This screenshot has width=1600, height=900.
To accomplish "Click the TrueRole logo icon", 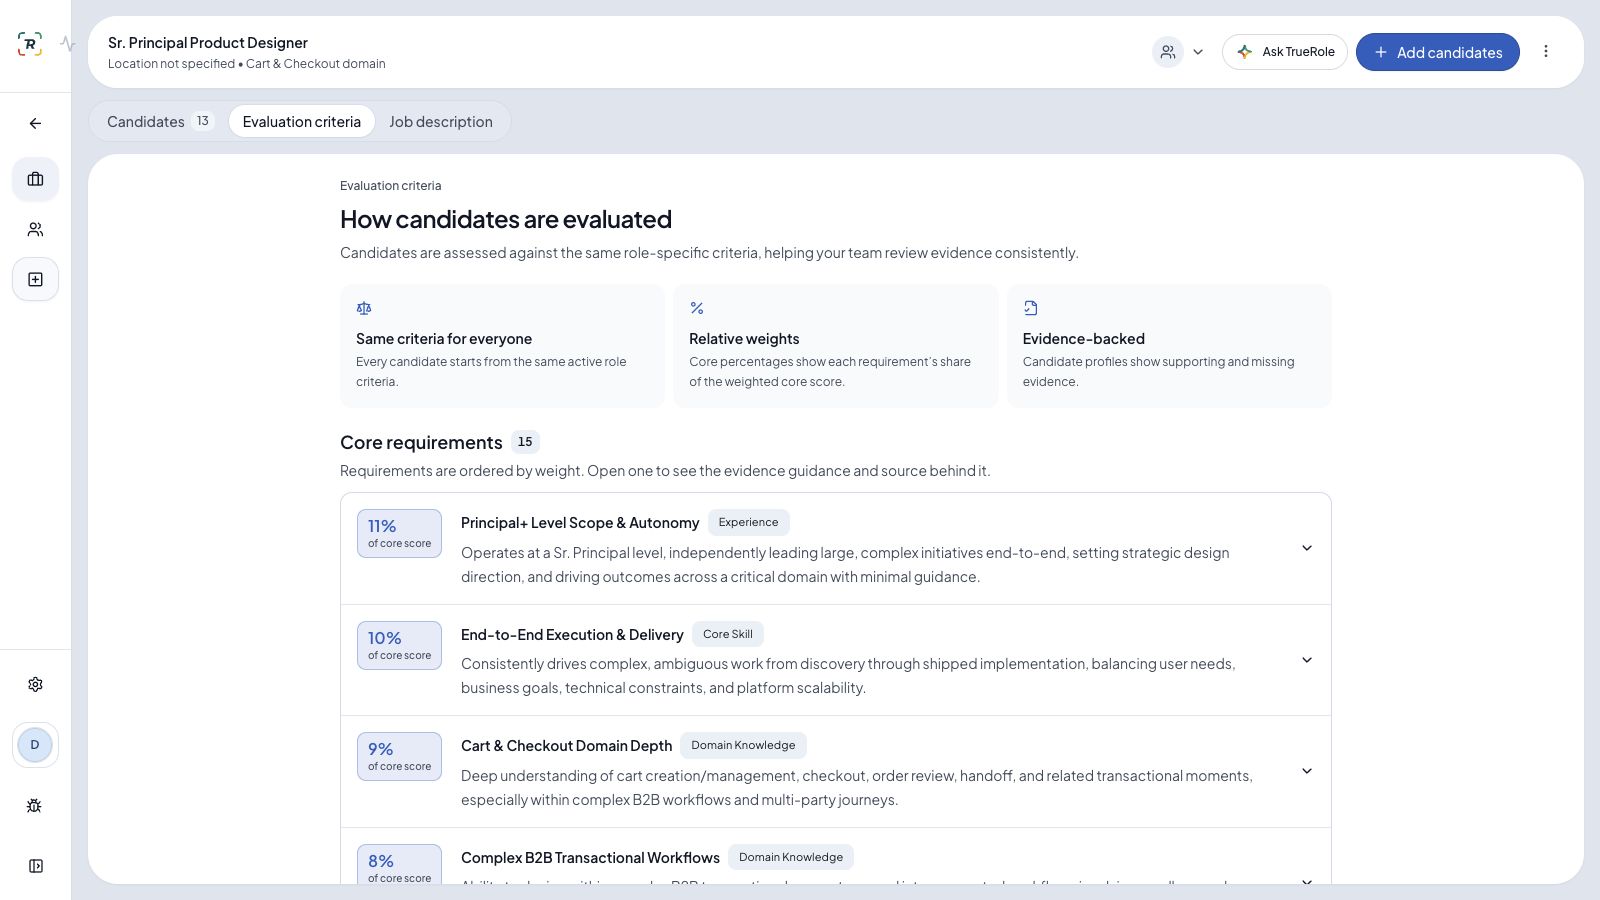I will click(30, 44).
